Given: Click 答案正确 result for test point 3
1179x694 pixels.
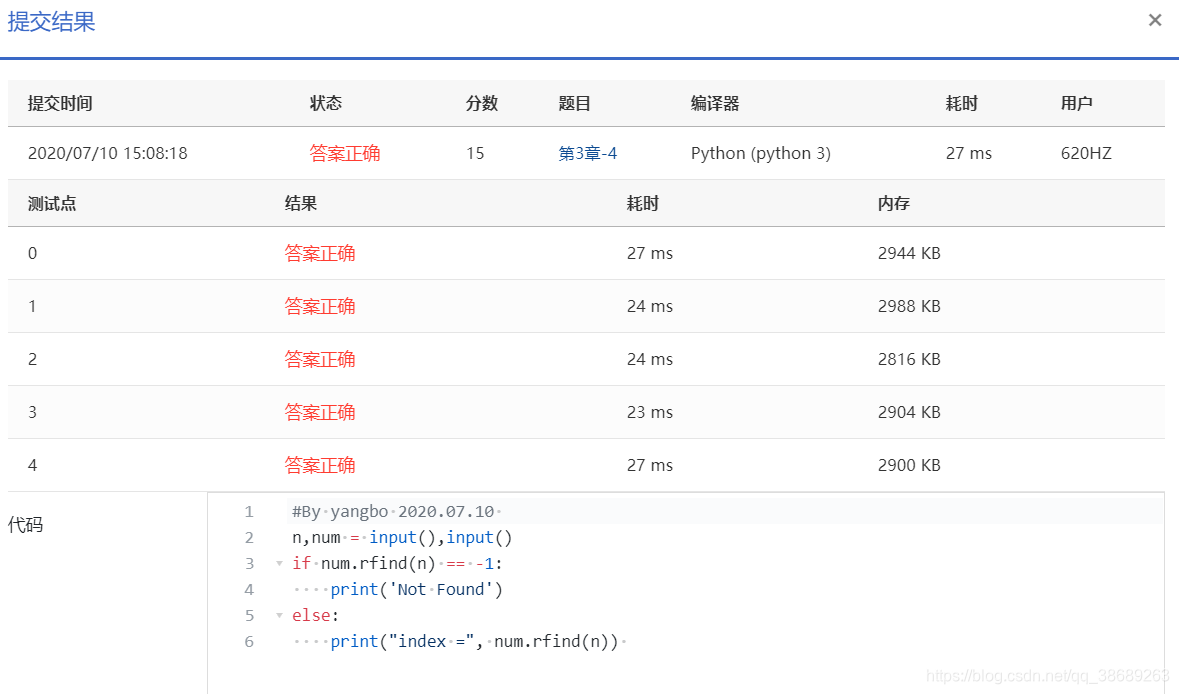Looking at the screenshot, I should [x=320, y=412].
